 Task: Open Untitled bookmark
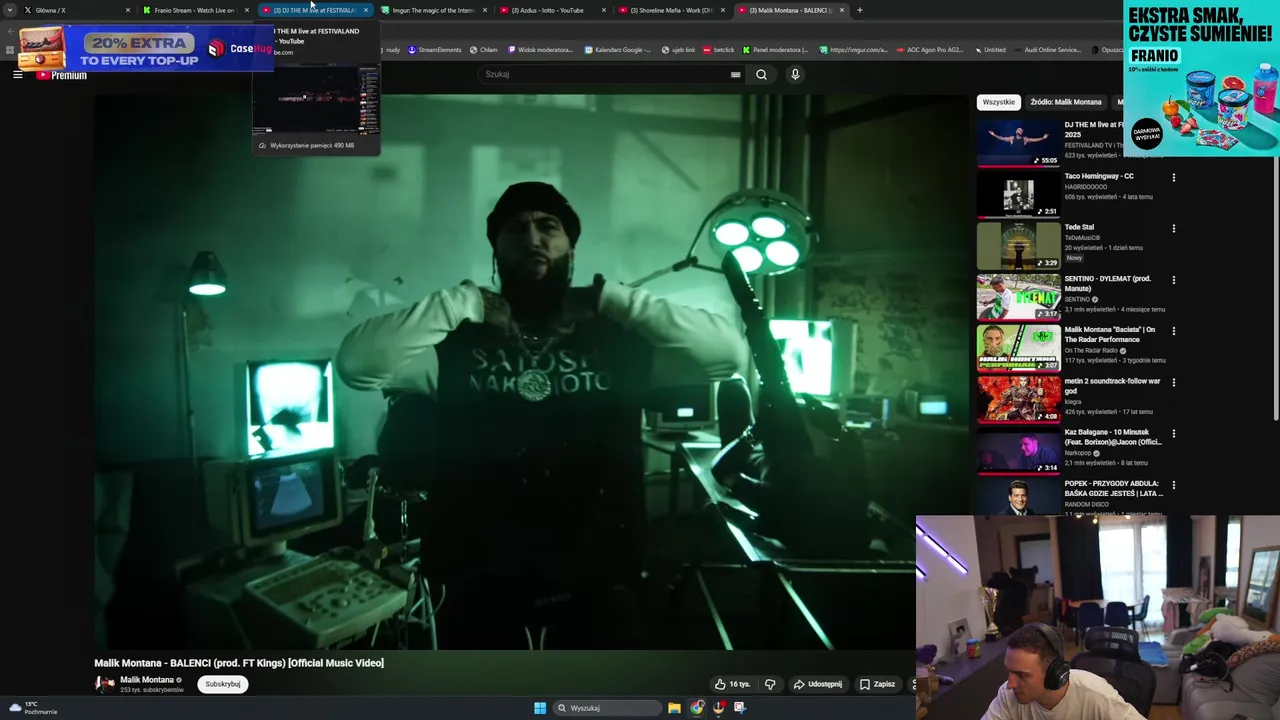[990, 50]
